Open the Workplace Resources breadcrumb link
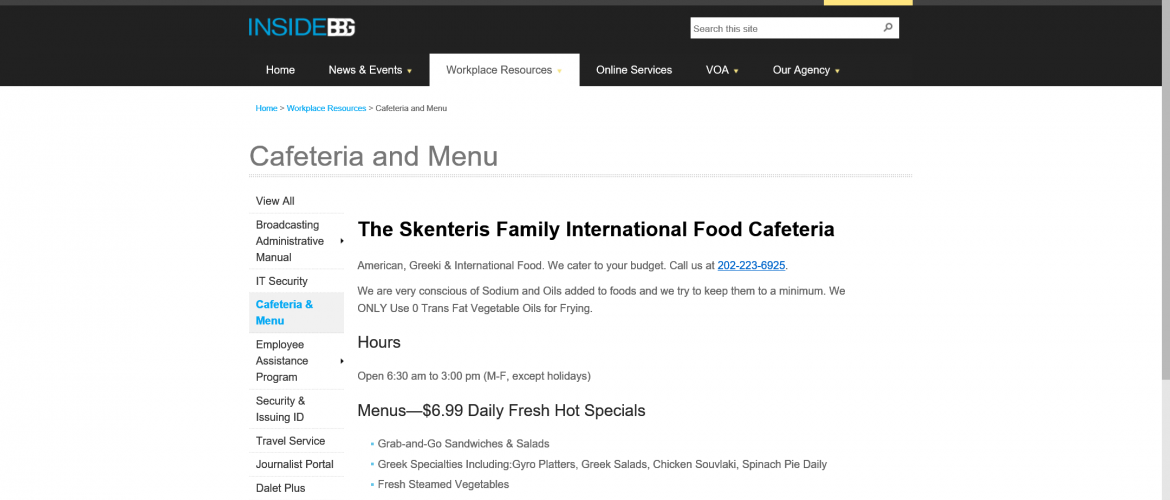 click(326, 108)
